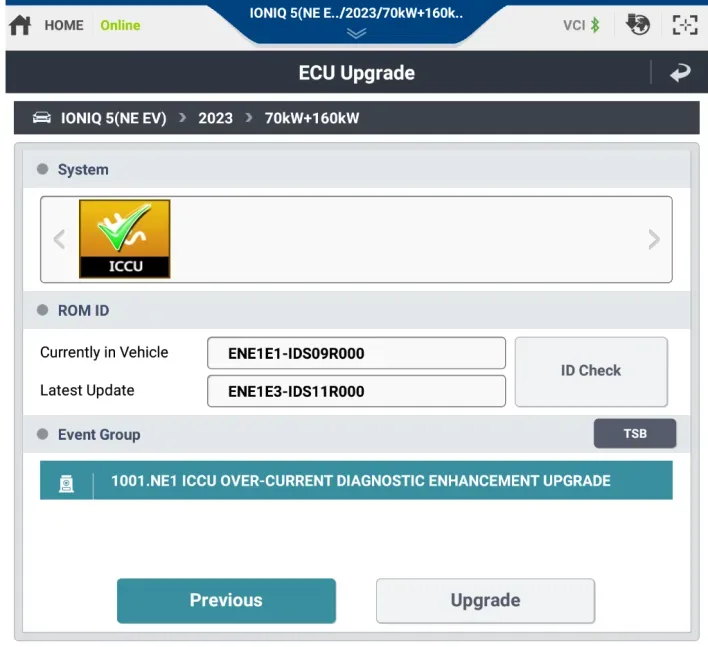The height and width of the screenshot is (647, 708).
Task: Click the HOME text label
Action: point(64,25)
